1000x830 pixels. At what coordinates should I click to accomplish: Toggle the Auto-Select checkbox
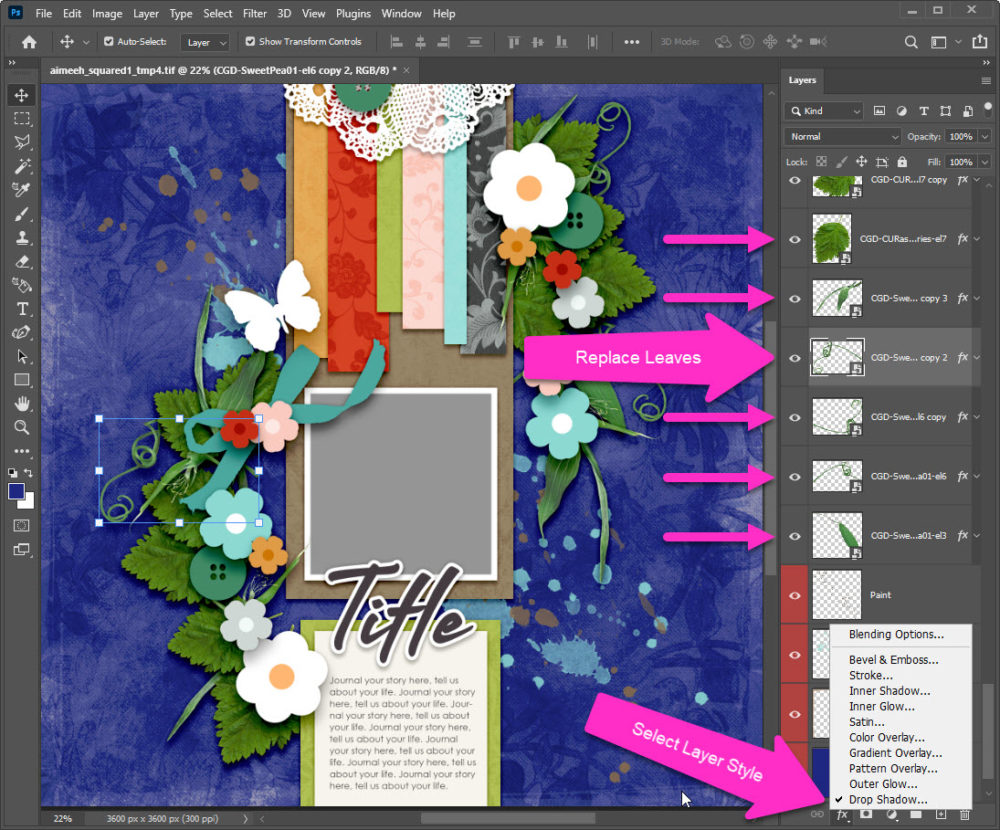tap(108, 41)
